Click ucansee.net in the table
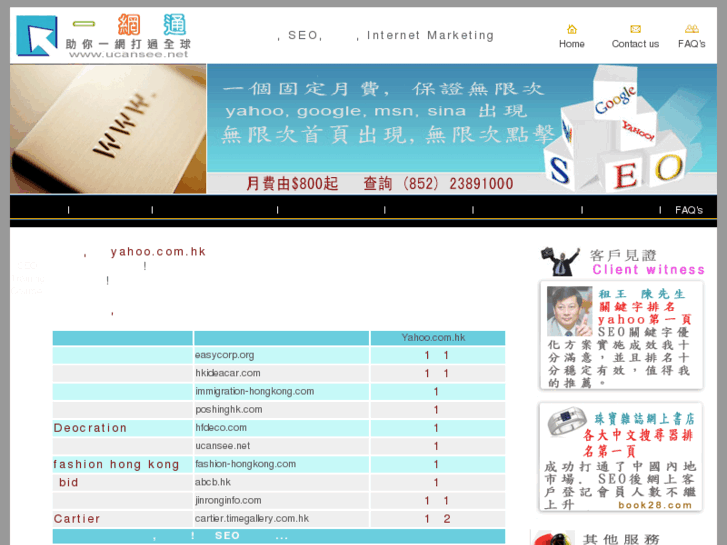 pos(223,446)
